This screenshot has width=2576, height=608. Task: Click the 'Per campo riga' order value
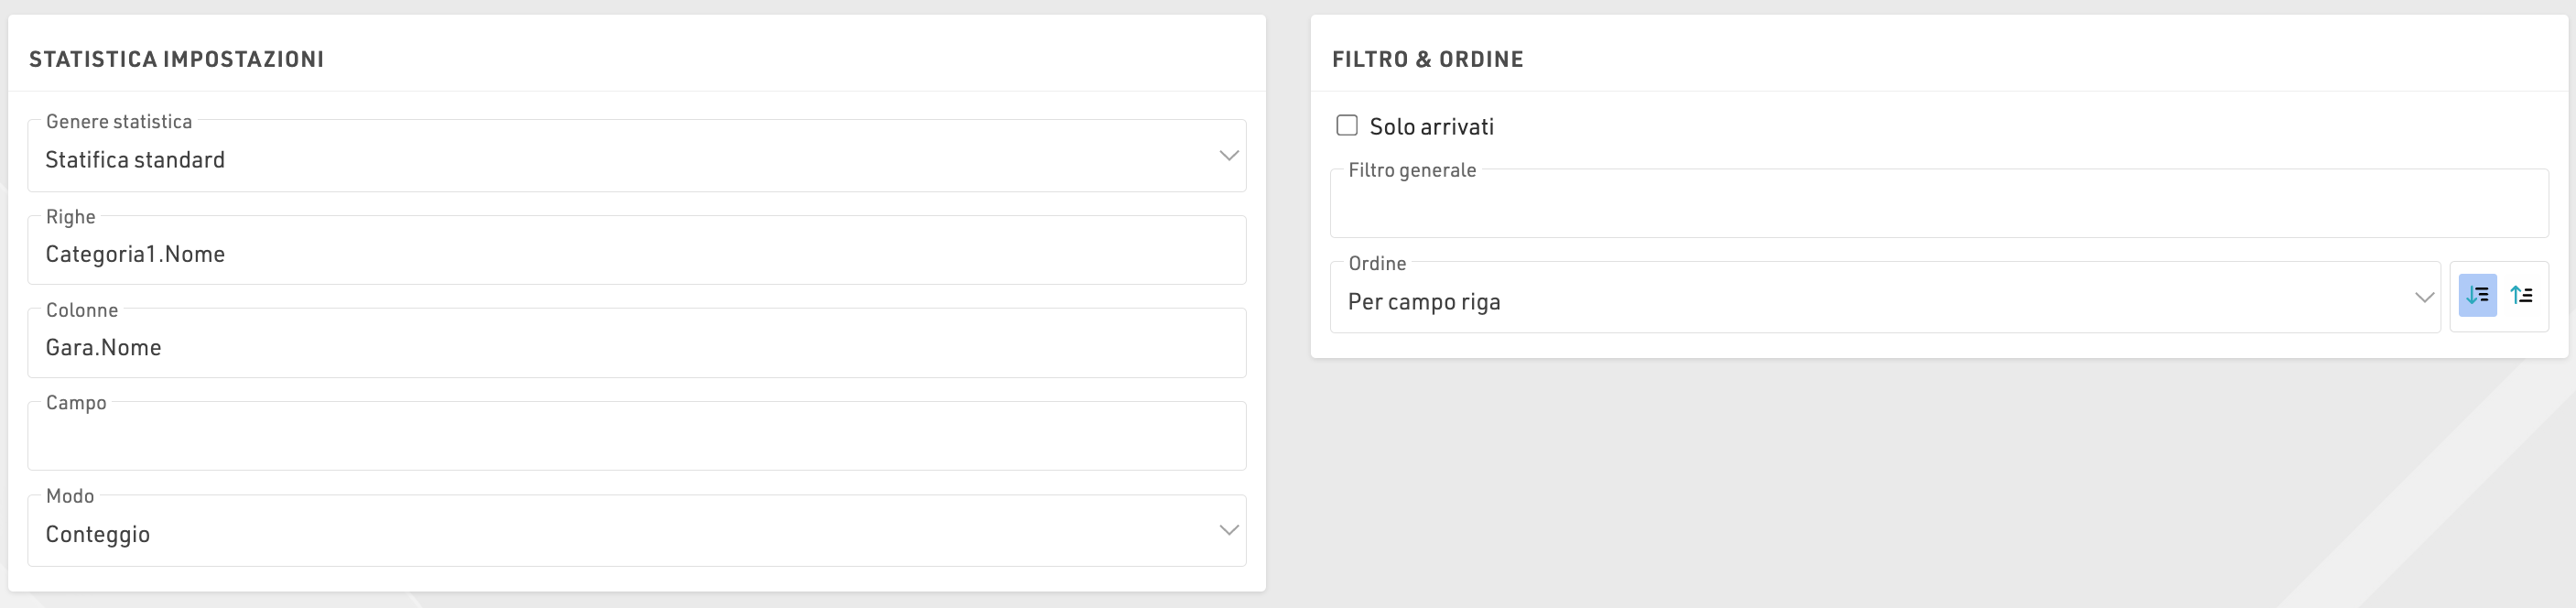[x=1424, y=302]
